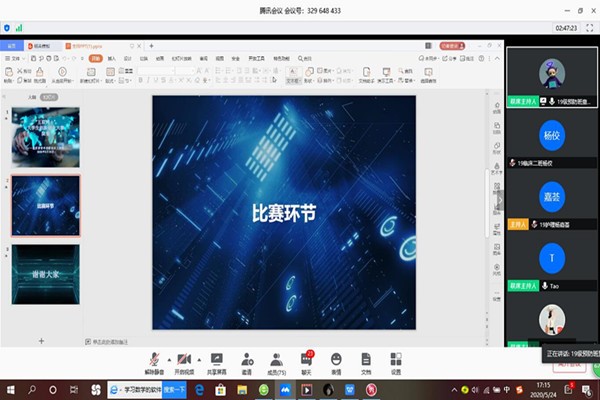Open the 插入 ribbon tab

pyautogui.click(x=112, y=59)
